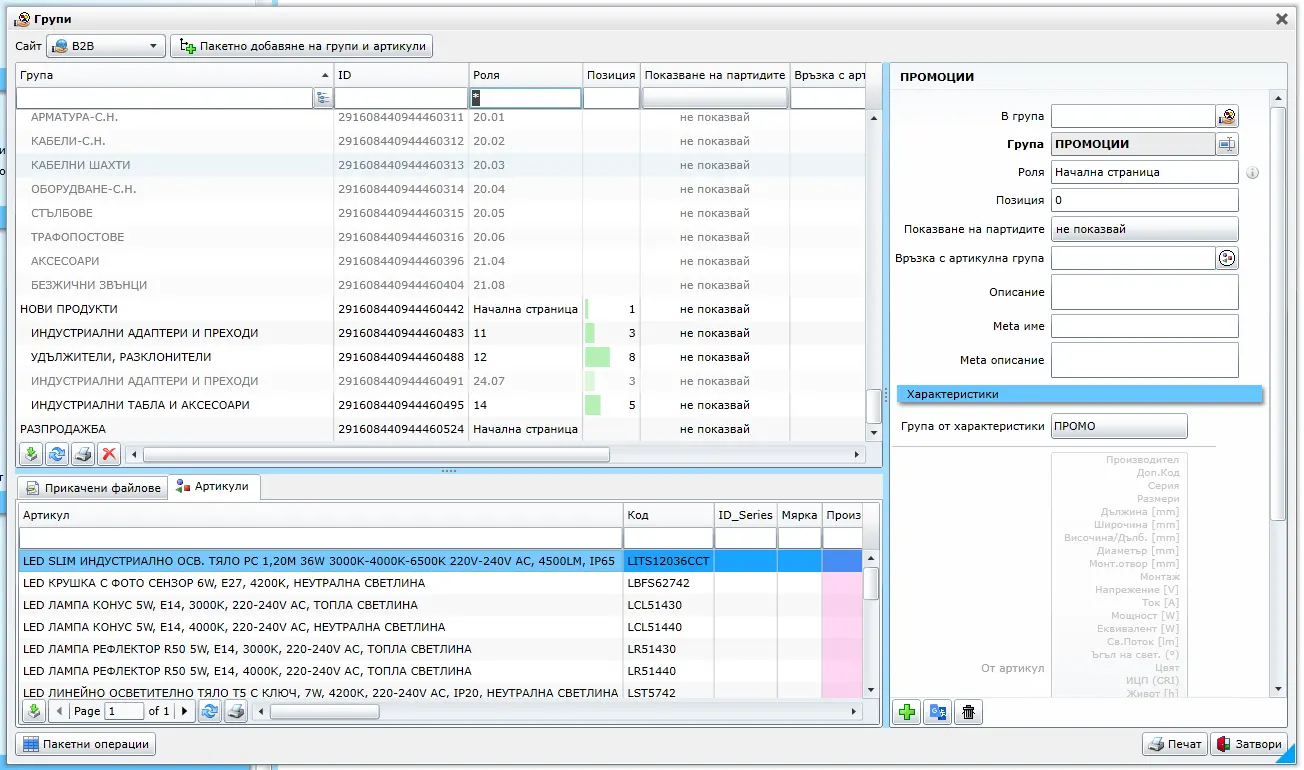Click the ID column filter field
Image resolution: width=1304 pixels, height=770 pixels.
(x=401, y=98)
